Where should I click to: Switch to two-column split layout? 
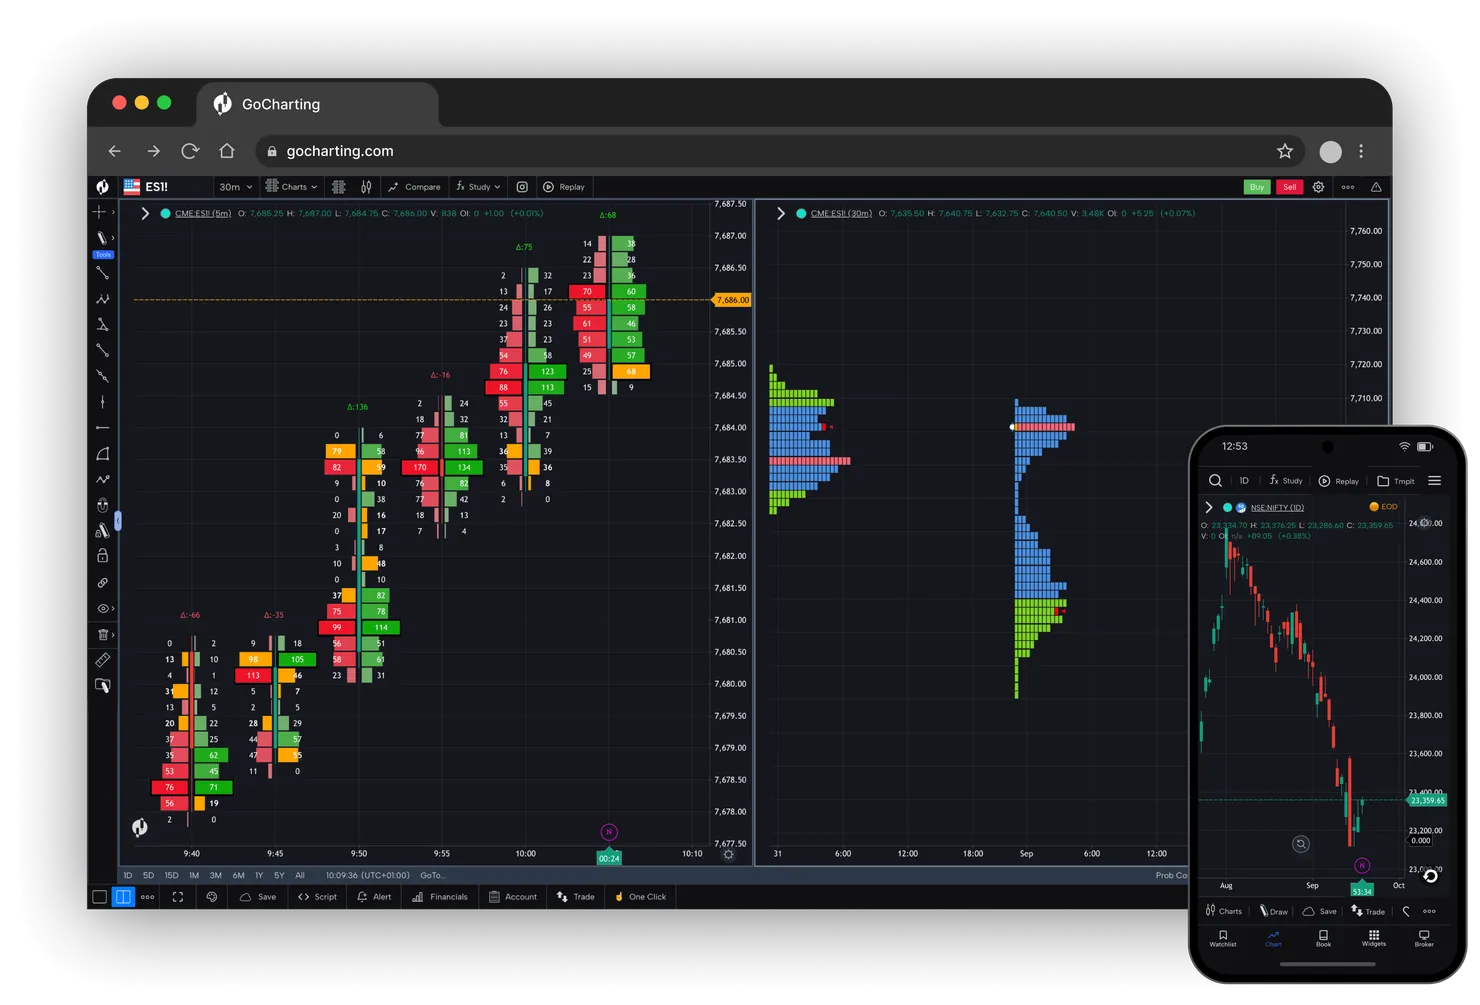[123, 897]
